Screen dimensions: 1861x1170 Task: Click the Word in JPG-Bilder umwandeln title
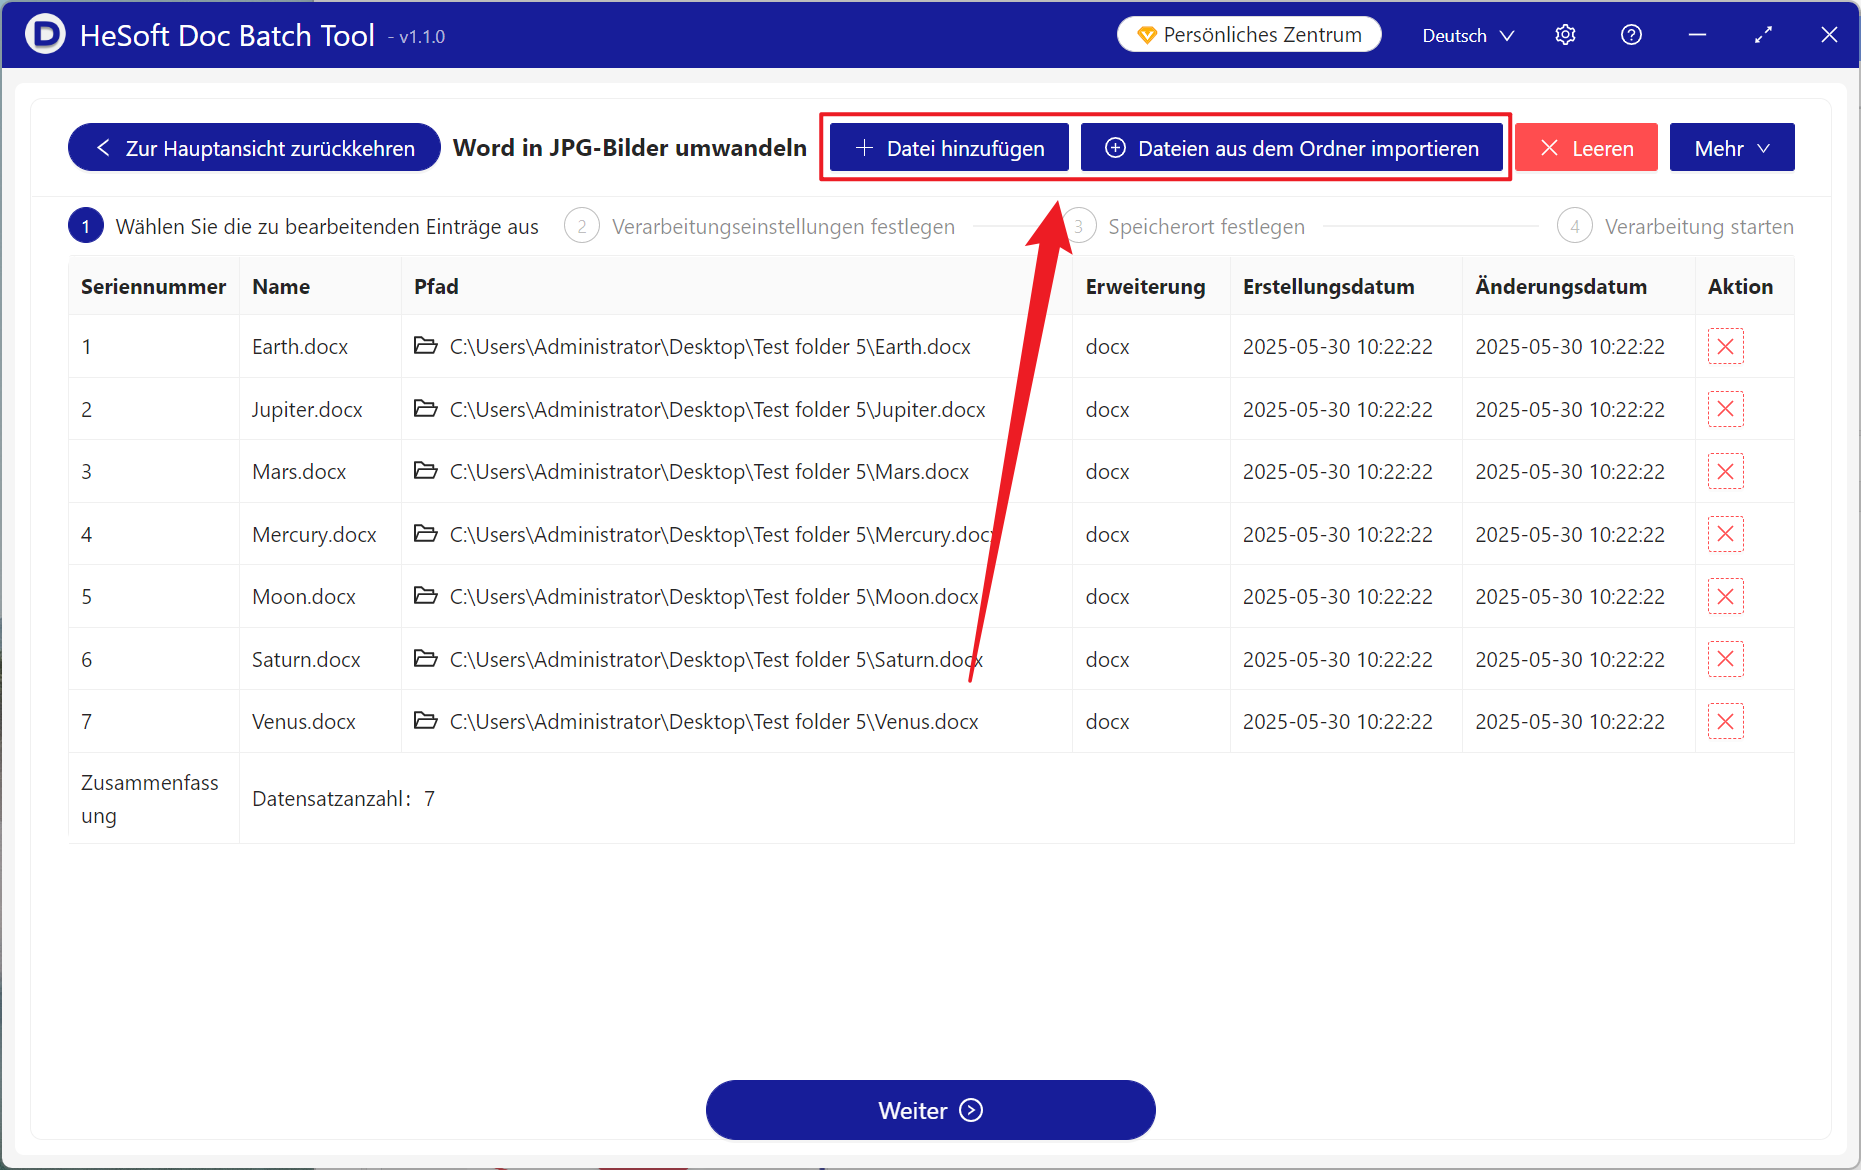pos(630,148)
